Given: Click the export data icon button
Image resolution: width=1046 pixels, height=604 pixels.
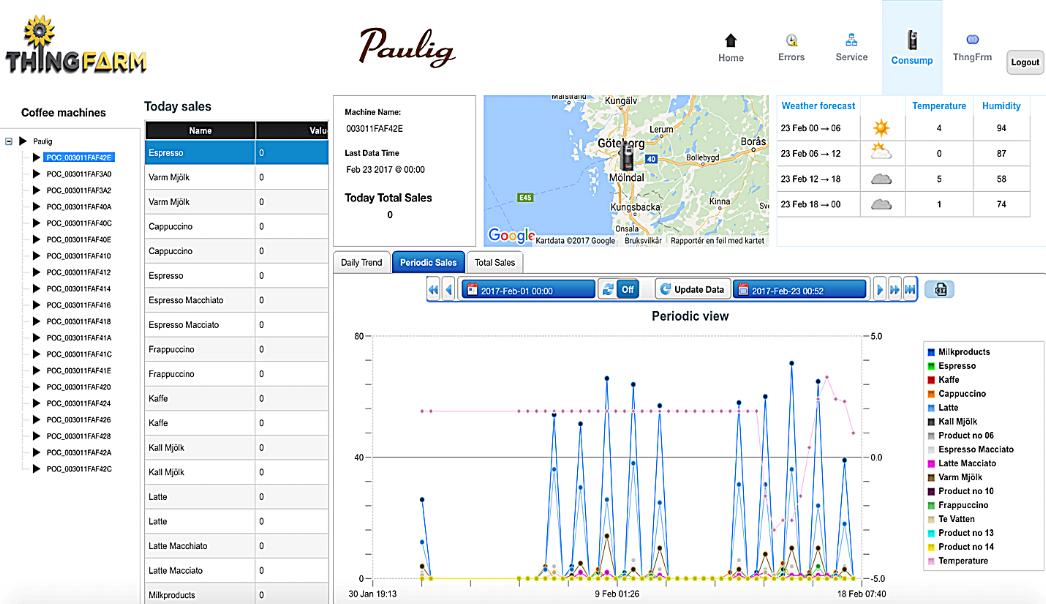Looking at the screenshot, I should (x=940, y=290).
